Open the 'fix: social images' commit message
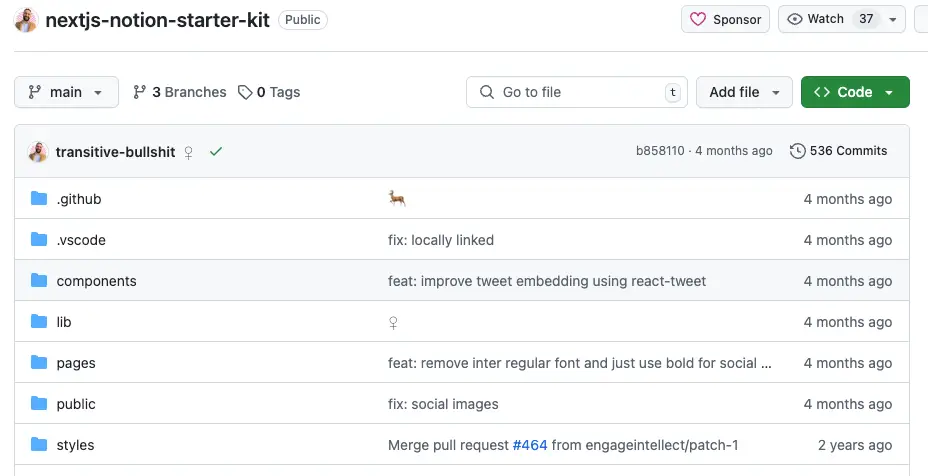This screenshot has height=476, width=928. pyautogui.click(x=443, y=404)
